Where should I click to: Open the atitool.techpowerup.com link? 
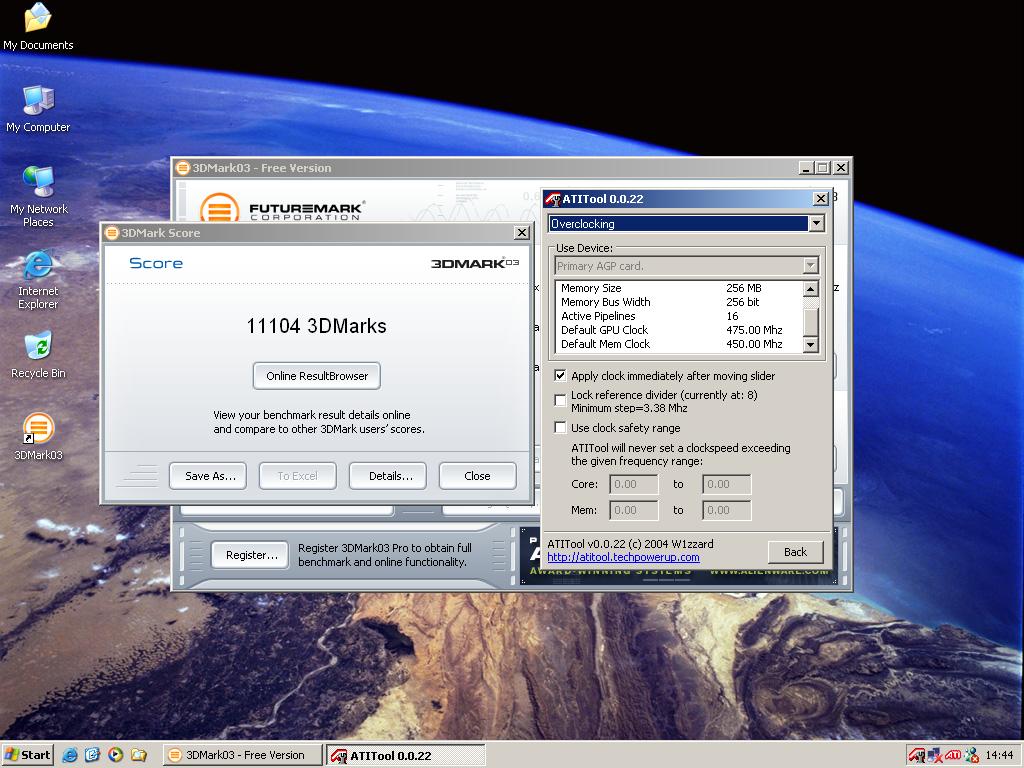623,558
